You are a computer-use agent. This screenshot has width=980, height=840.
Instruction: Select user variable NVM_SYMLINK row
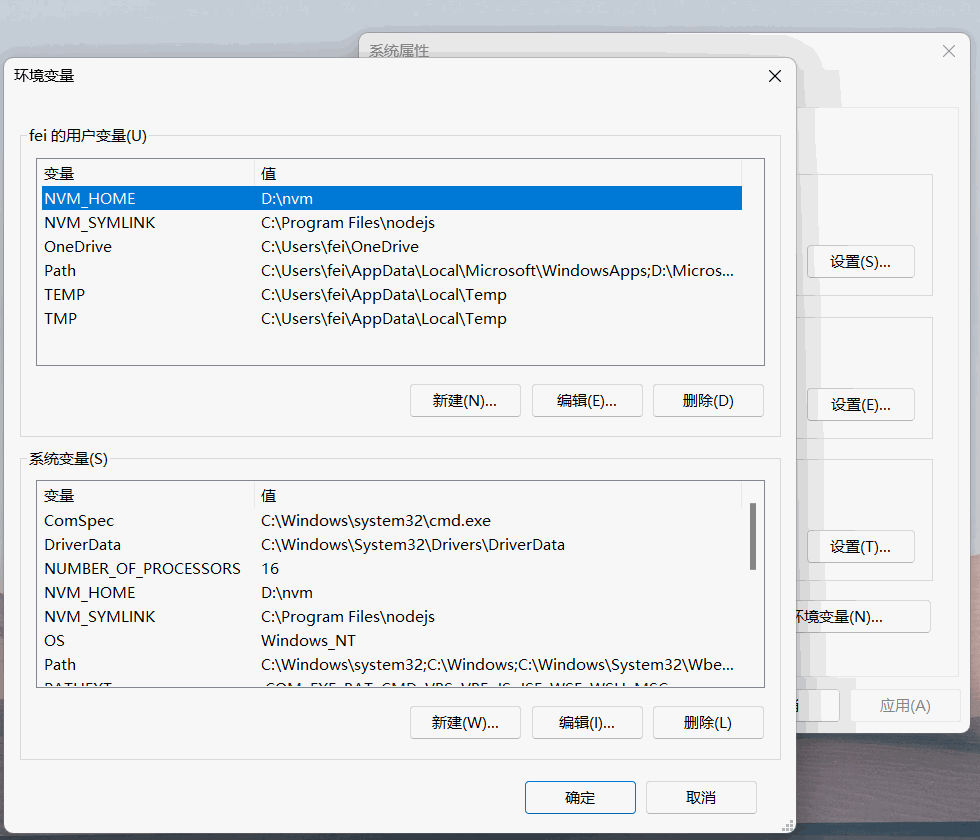click(392, 222)
